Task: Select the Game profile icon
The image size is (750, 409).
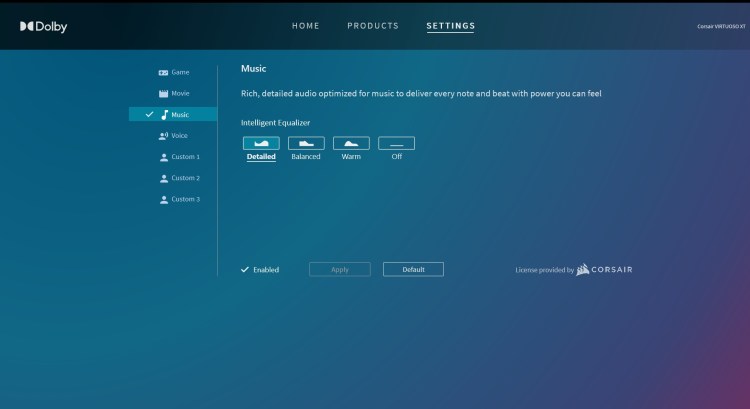Action: [x=164, y=72]
